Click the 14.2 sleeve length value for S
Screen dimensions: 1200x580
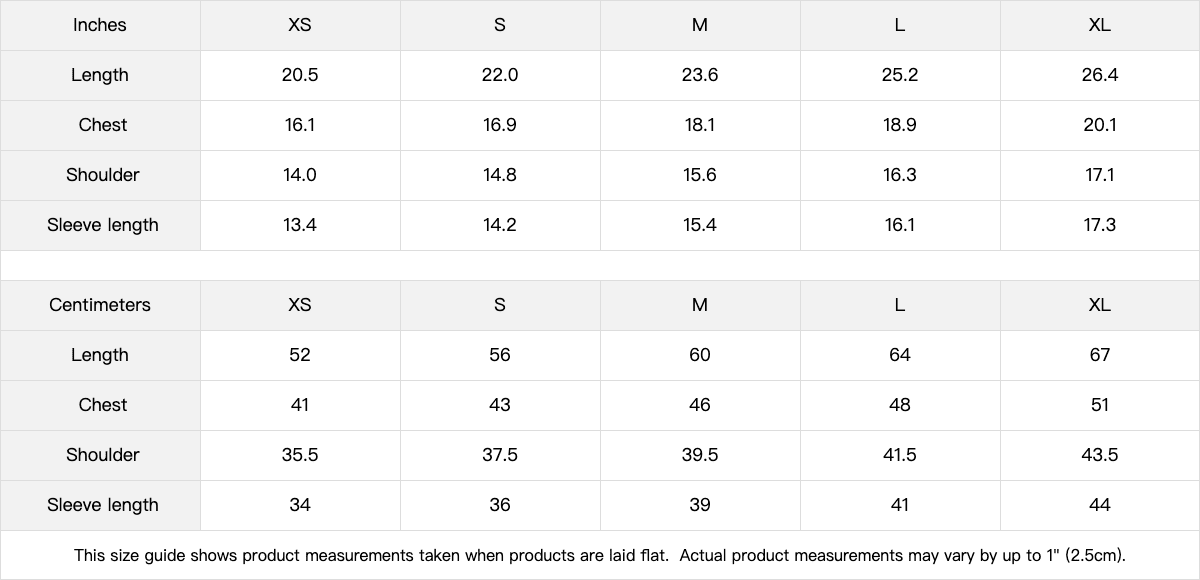pos(500,225)
